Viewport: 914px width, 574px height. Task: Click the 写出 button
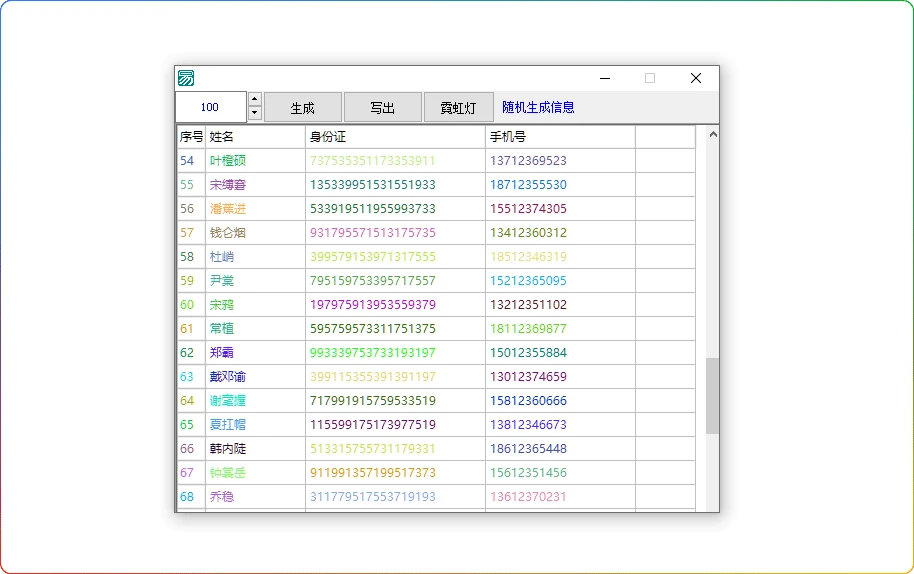382,108
